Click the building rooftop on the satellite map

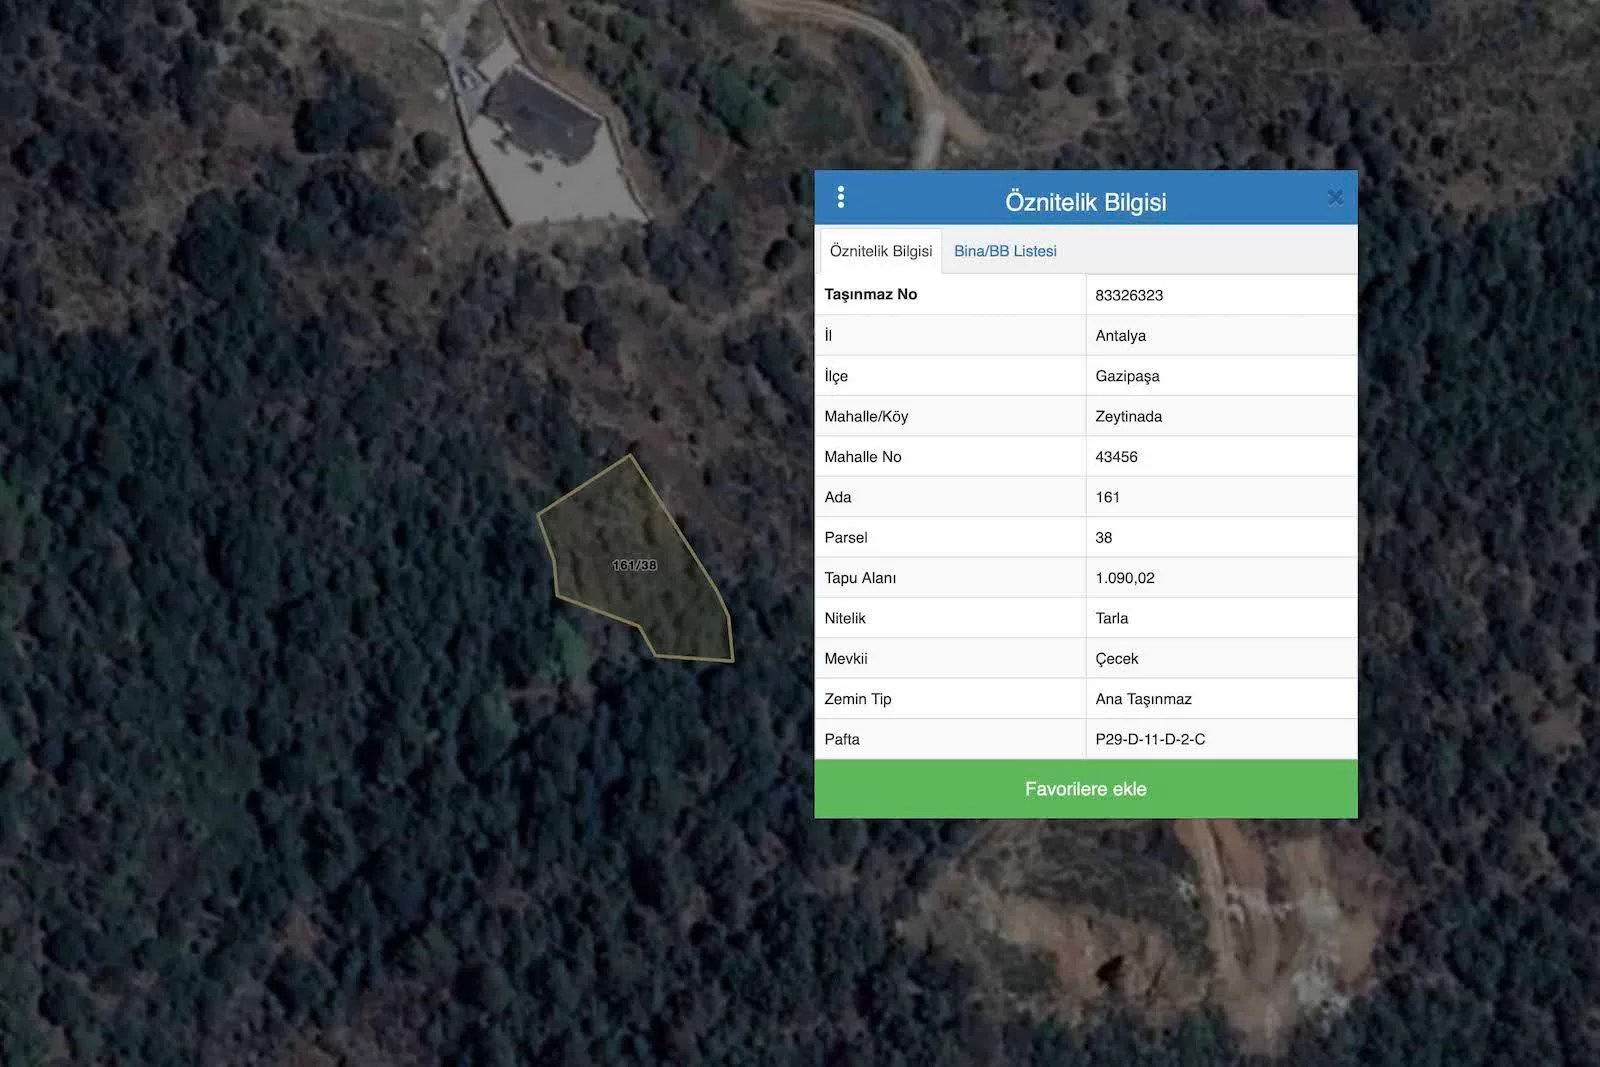[x=543, y=115]
